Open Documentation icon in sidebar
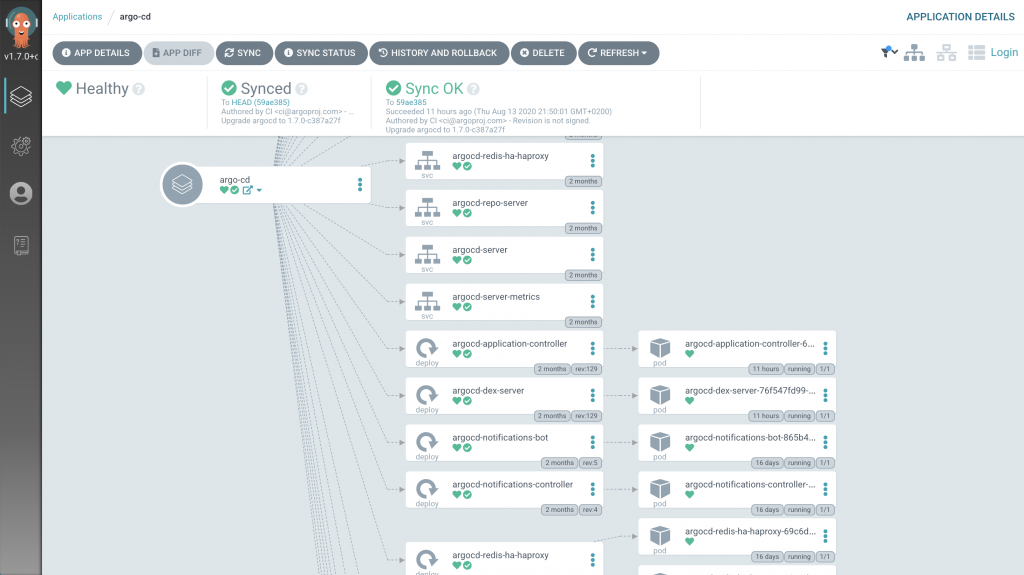This screenshot has height=575, width=1024. (21, 245)
